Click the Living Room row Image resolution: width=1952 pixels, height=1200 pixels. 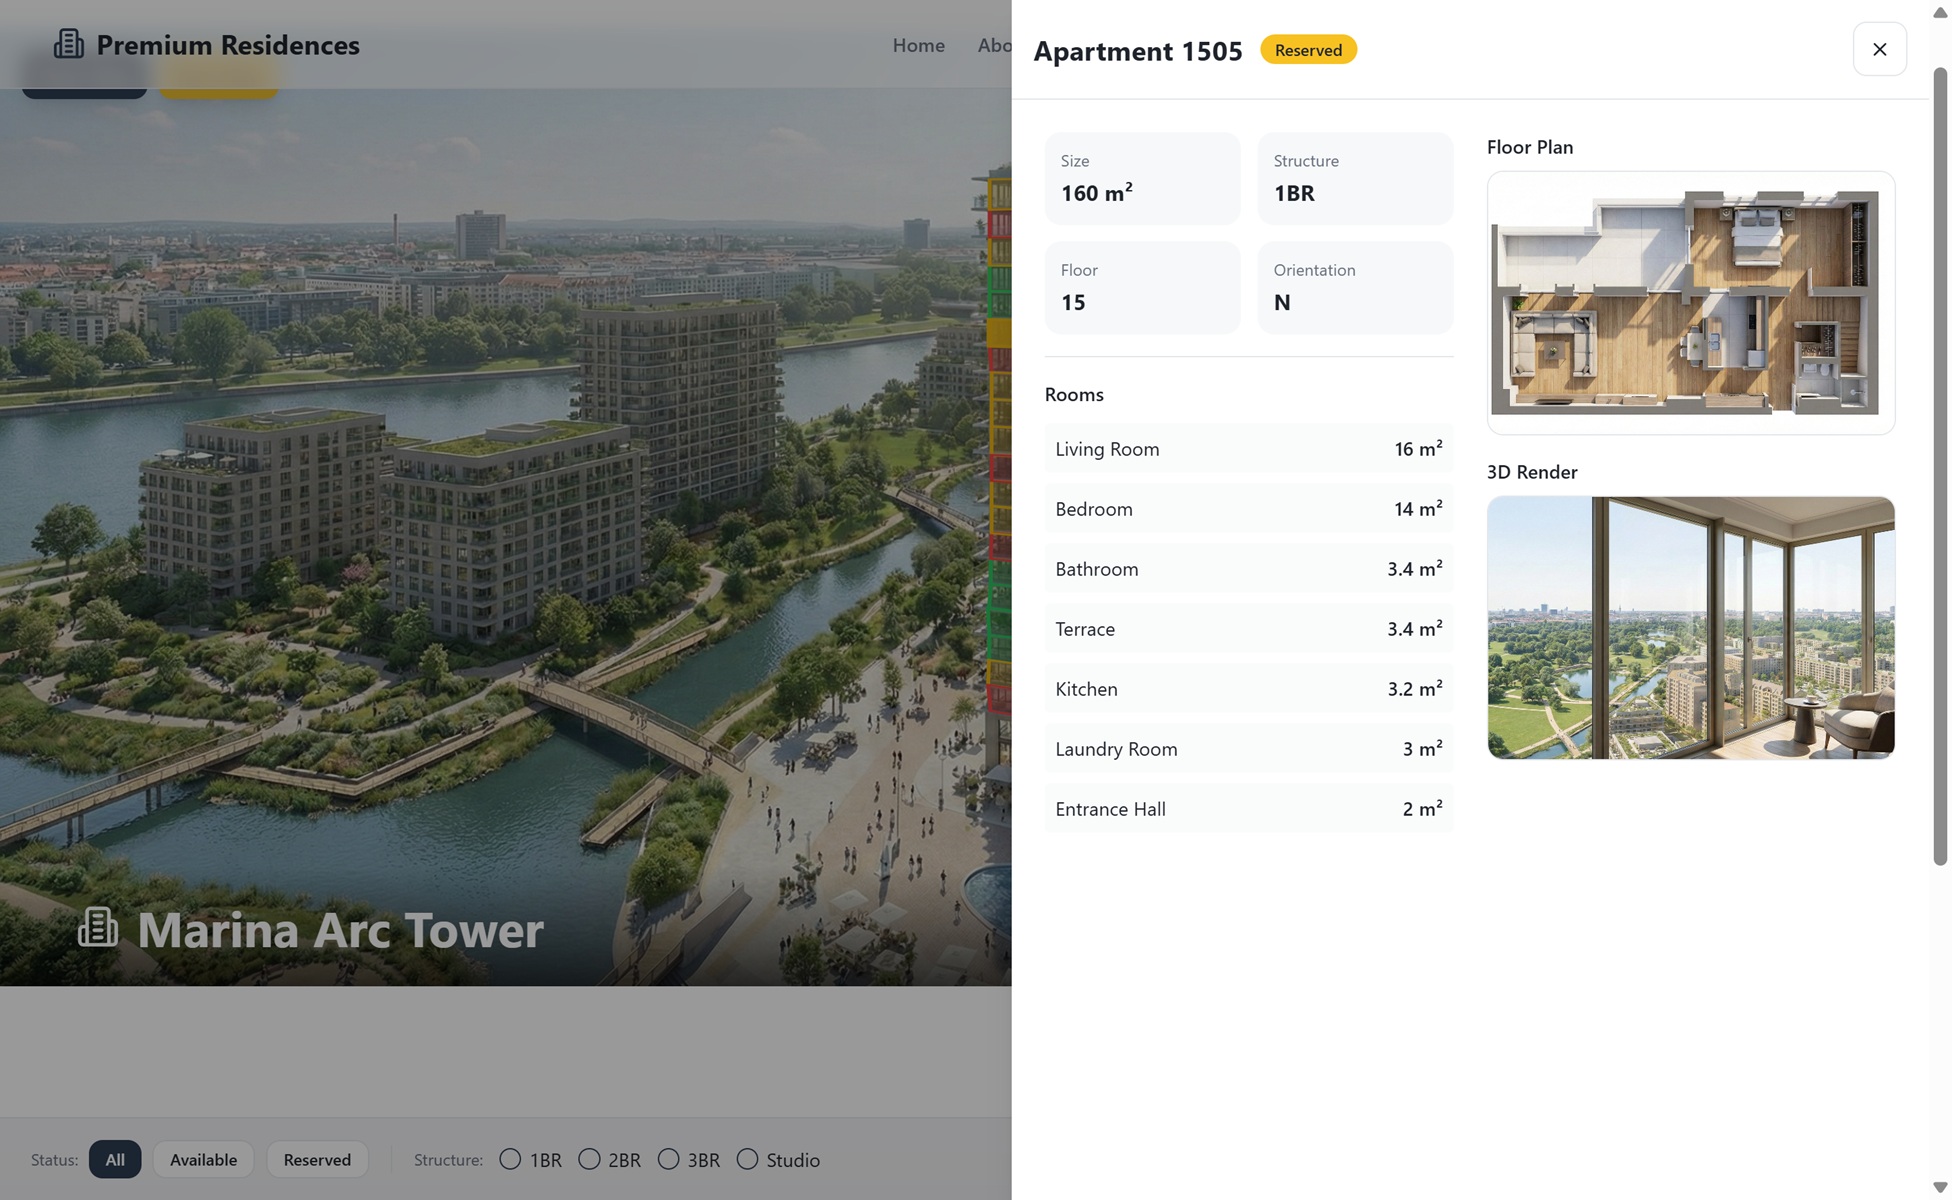coord(1247,449)
